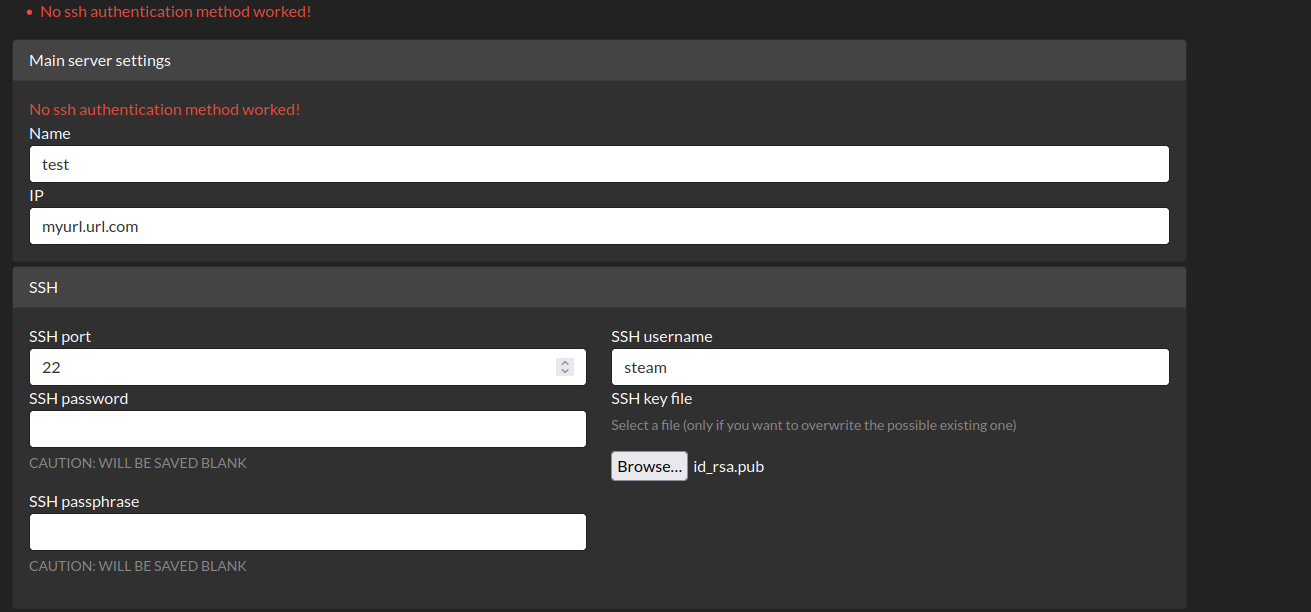Click the Name field label
1311x612 pixels.
[x=50, y=133]
